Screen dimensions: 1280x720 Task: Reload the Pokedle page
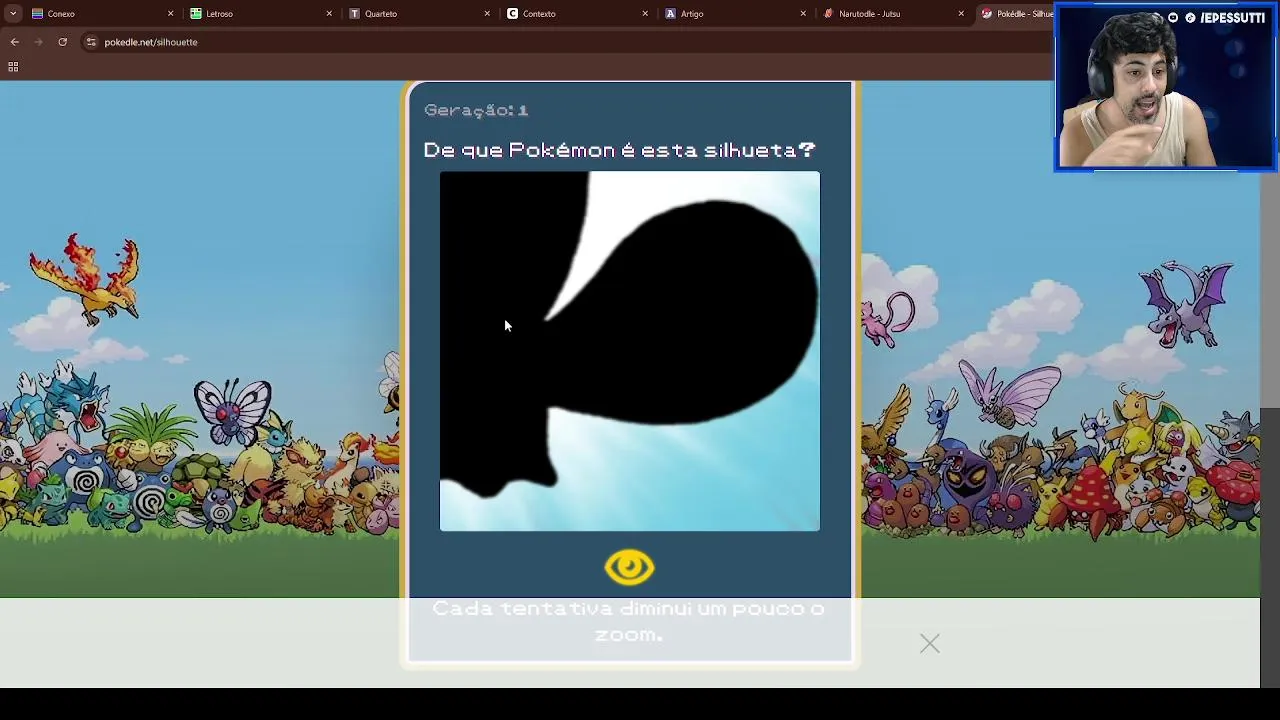tap(62, 42)
